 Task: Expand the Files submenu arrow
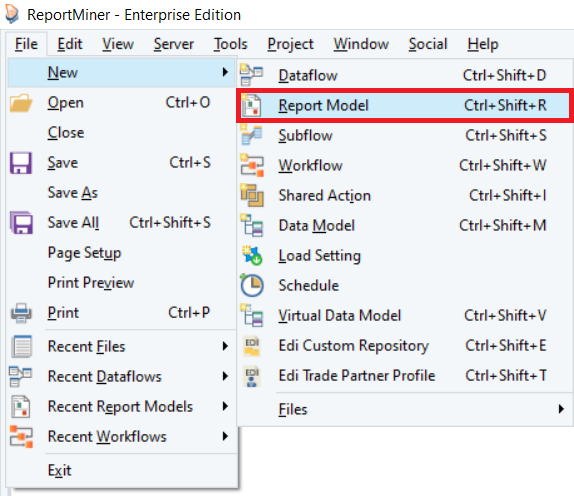tap(561, 409)
